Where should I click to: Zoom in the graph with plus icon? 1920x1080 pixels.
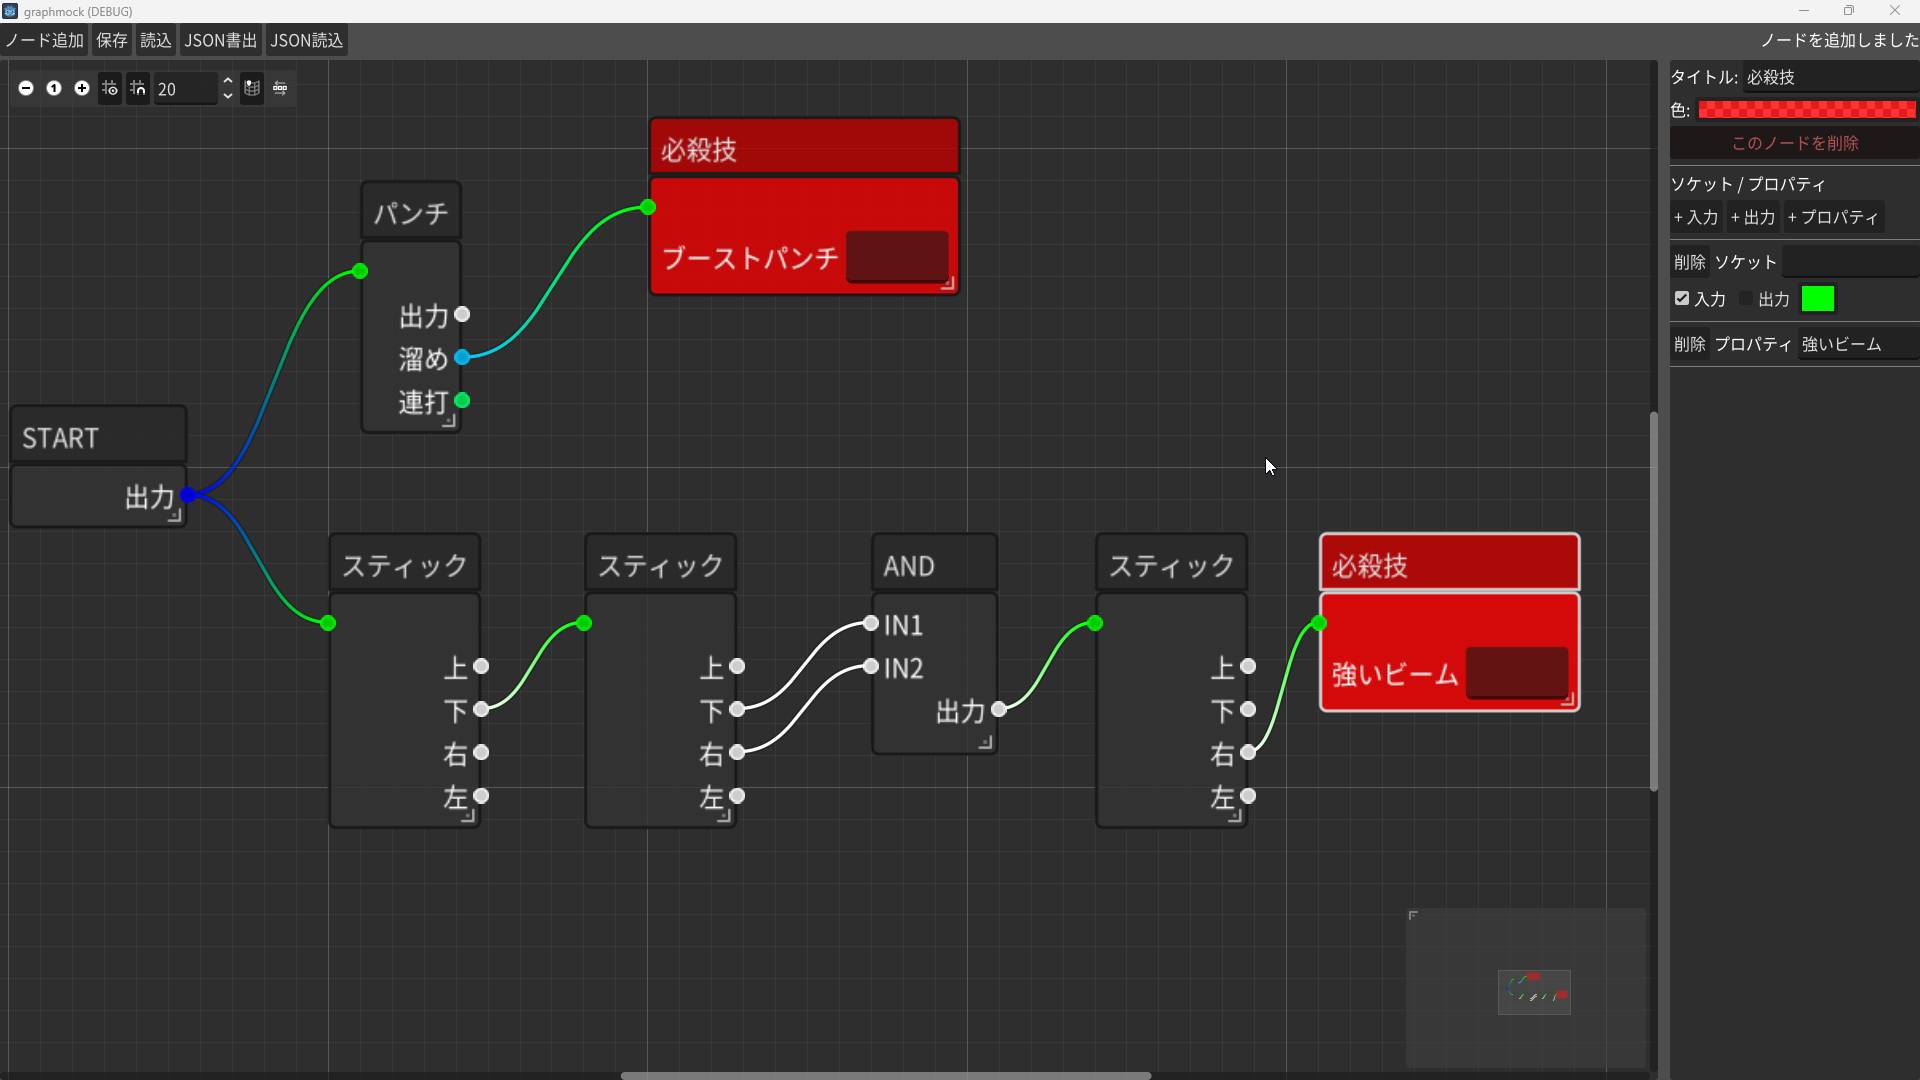[82, 88]
